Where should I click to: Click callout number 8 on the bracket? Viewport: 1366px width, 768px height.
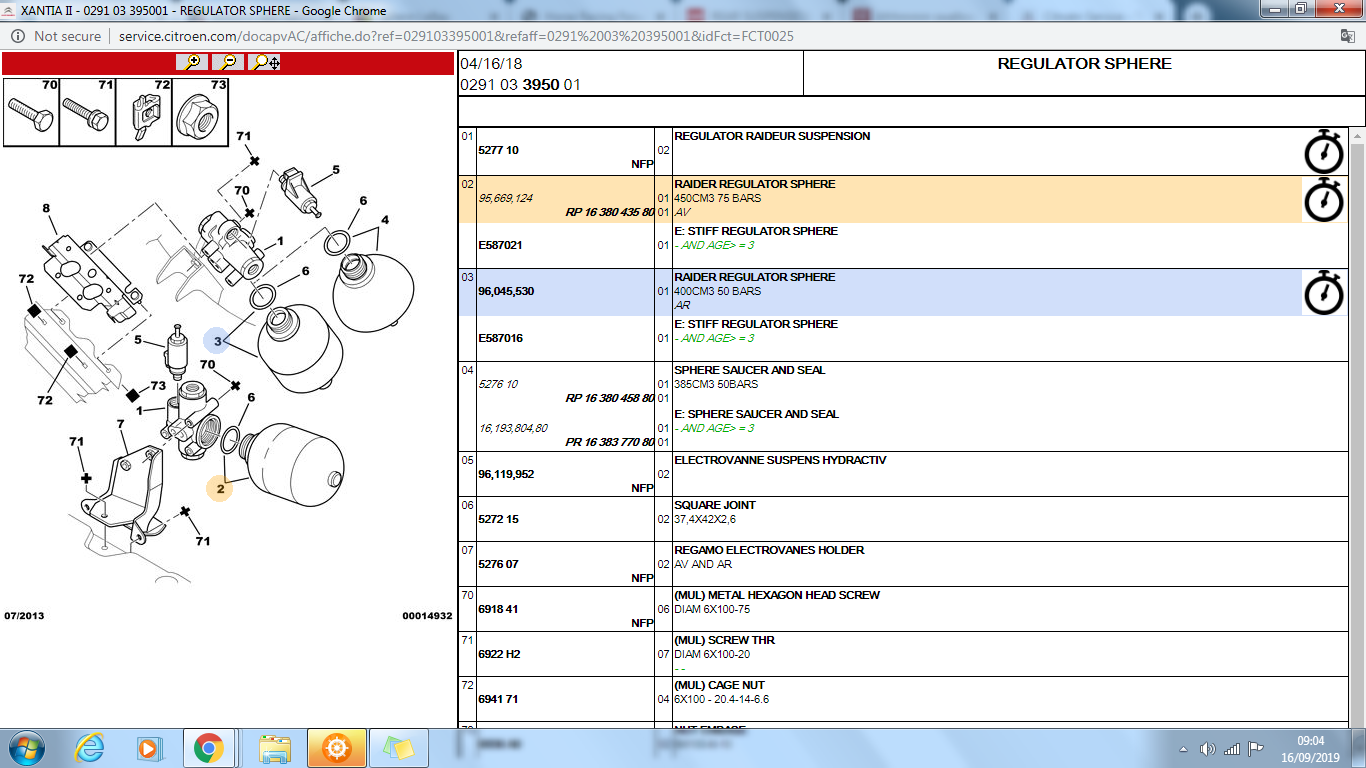[x=46, y=208]
